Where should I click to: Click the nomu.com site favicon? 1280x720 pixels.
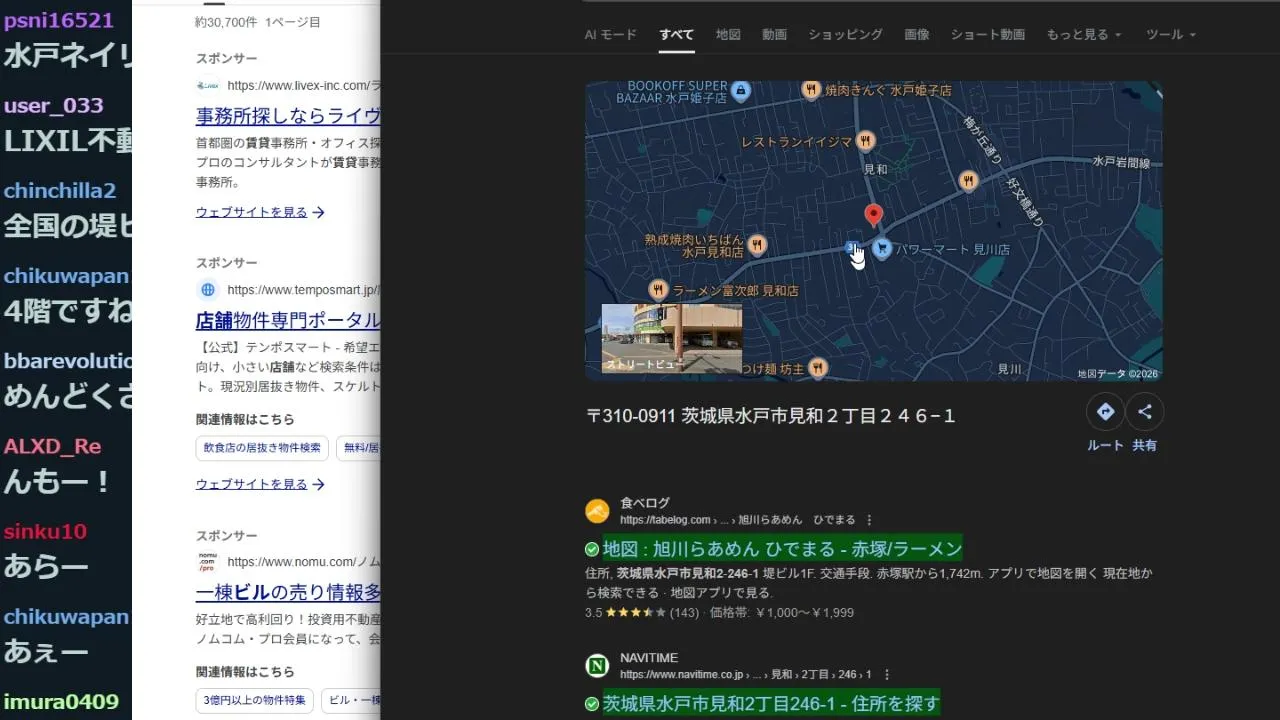click(208, 562)
